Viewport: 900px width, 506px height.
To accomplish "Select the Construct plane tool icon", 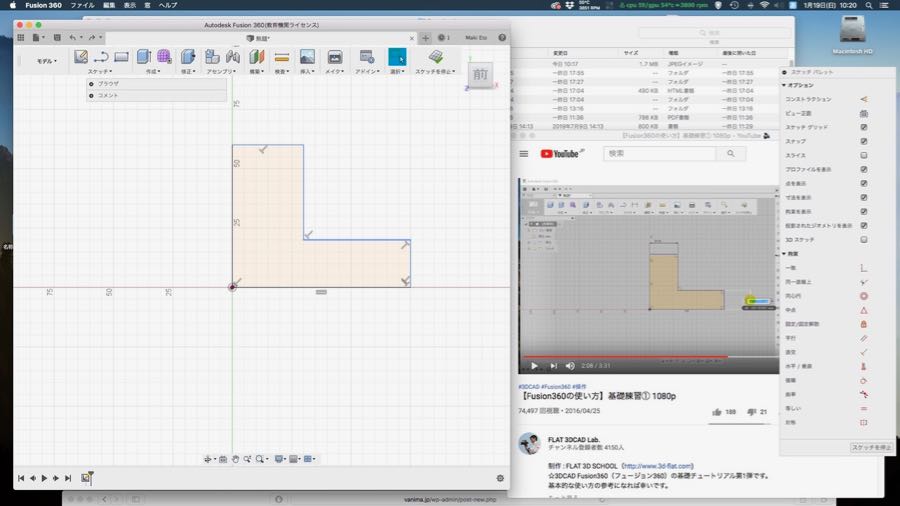I will [x=257, y=56].
